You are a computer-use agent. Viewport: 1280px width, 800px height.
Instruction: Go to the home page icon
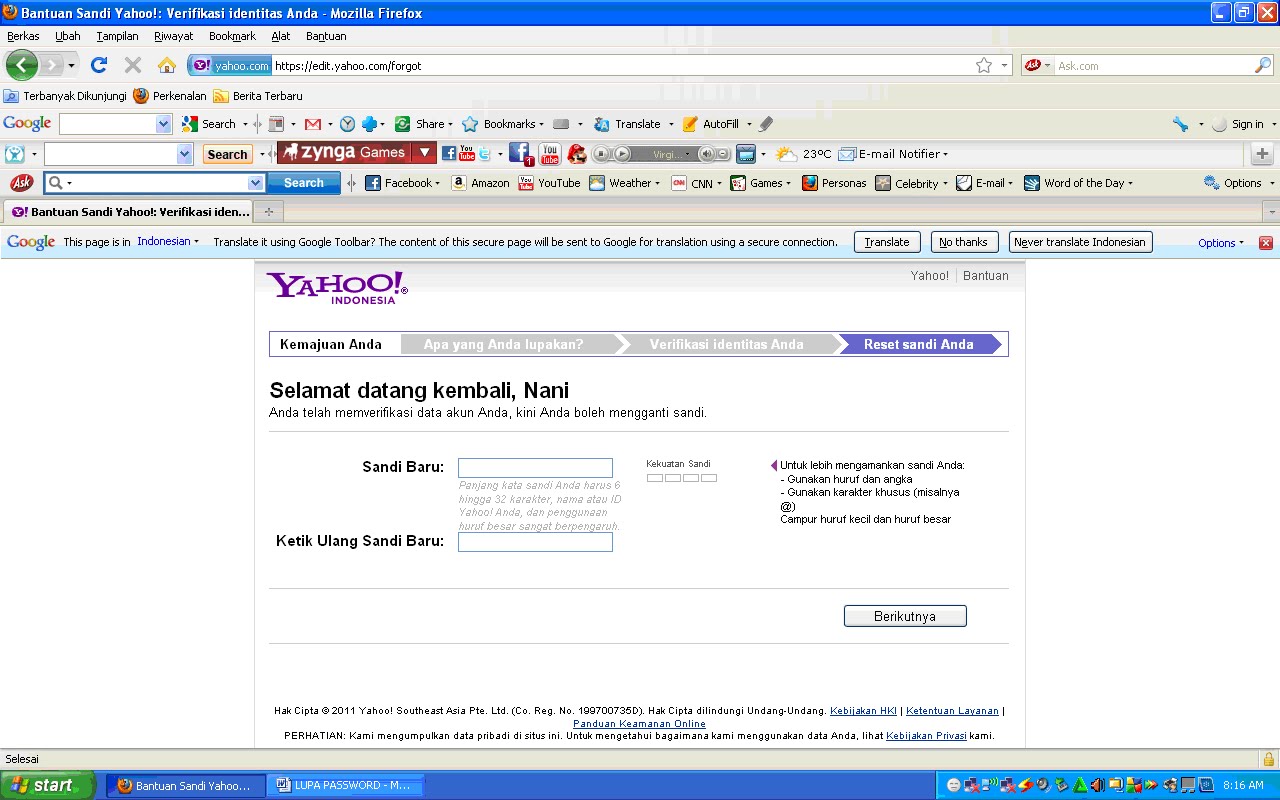167,65
